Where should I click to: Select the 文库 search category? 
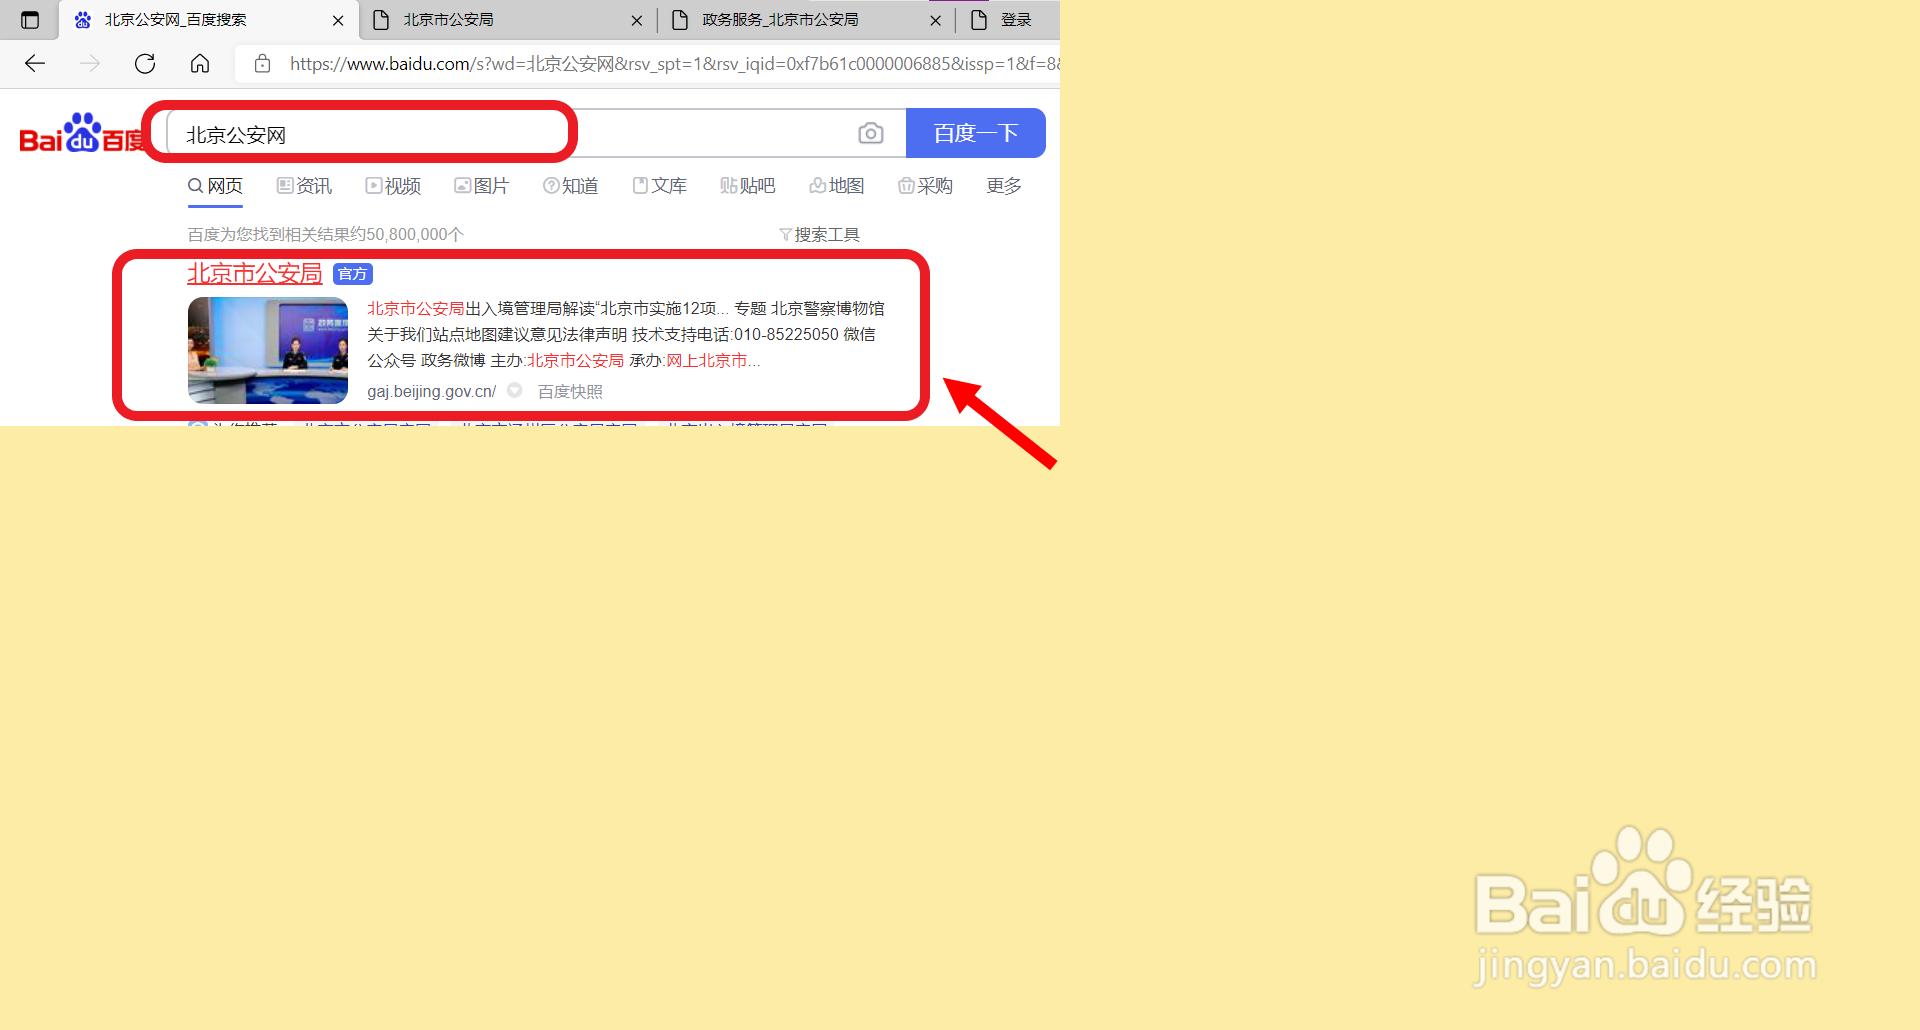(659, 186)
